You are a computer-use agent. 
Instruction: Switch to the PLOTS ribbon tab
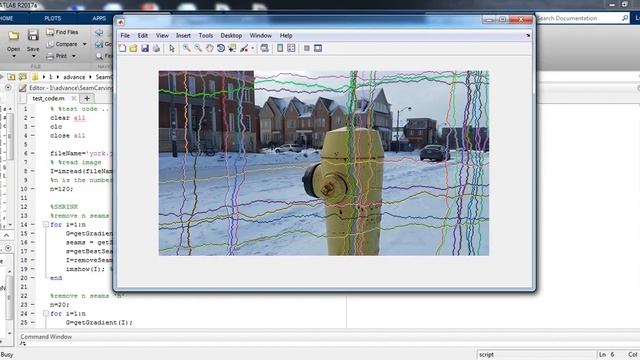[53, 18]
